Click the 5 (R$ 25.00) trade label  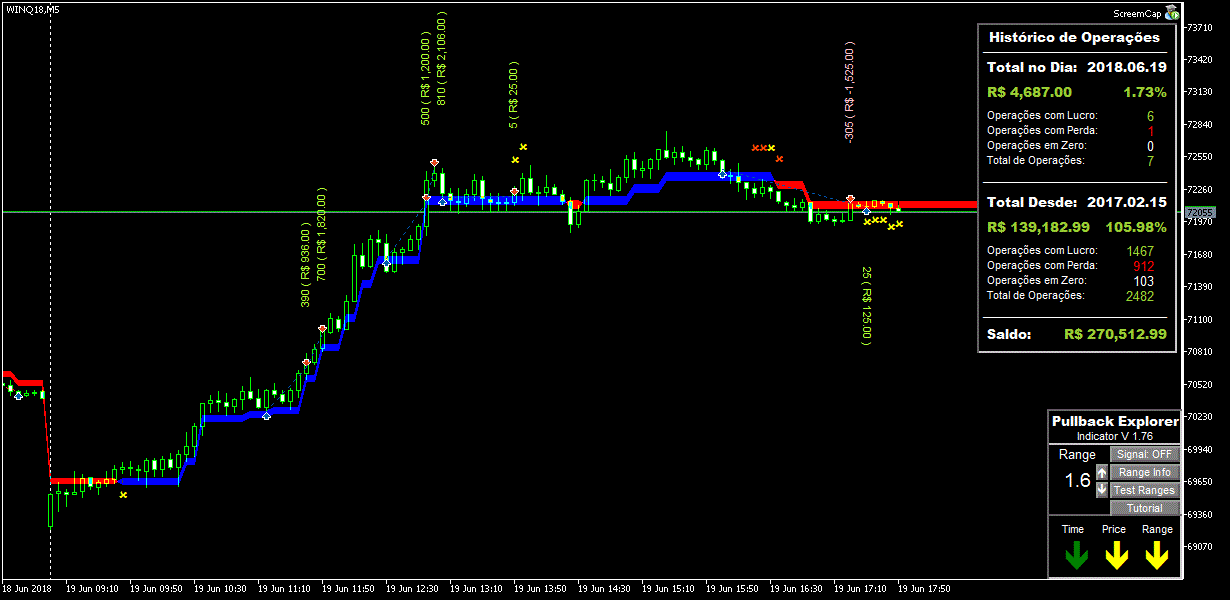coord(513,95)
